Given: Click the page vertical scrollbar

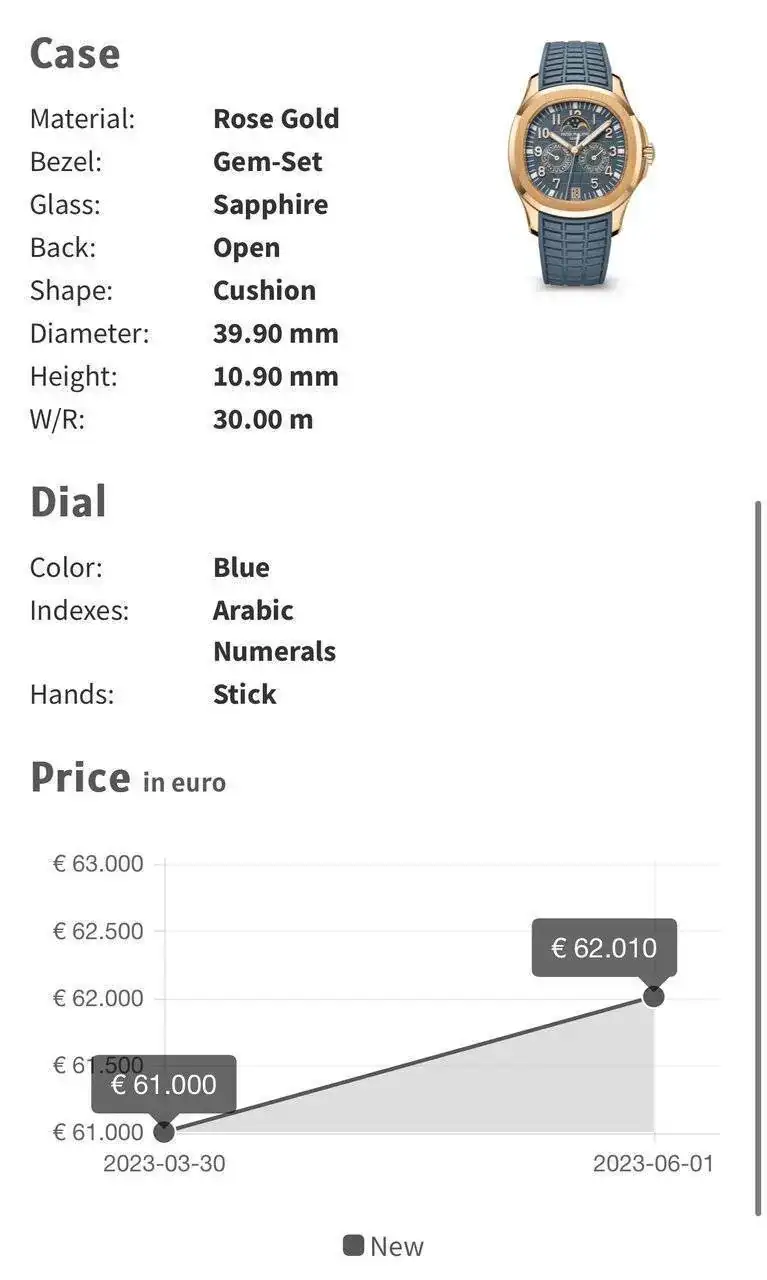Looking at the screenshot, I should click(757, 860).
